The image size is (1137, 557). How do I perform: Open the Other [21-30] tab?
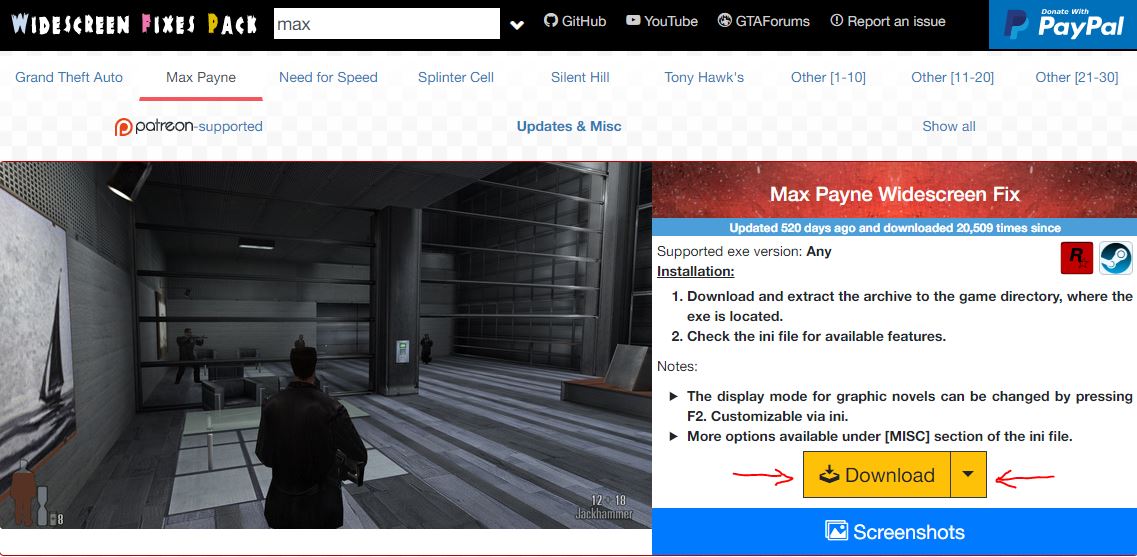click(1076, 77)
